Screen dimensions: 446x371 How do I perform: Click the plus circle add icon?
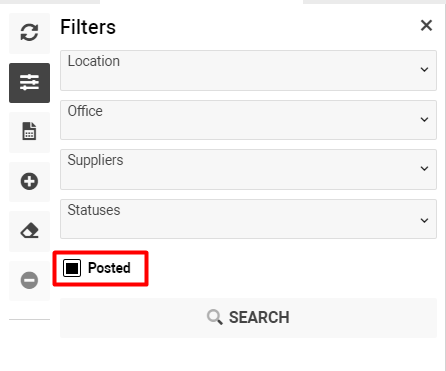[x=29, y=181]
